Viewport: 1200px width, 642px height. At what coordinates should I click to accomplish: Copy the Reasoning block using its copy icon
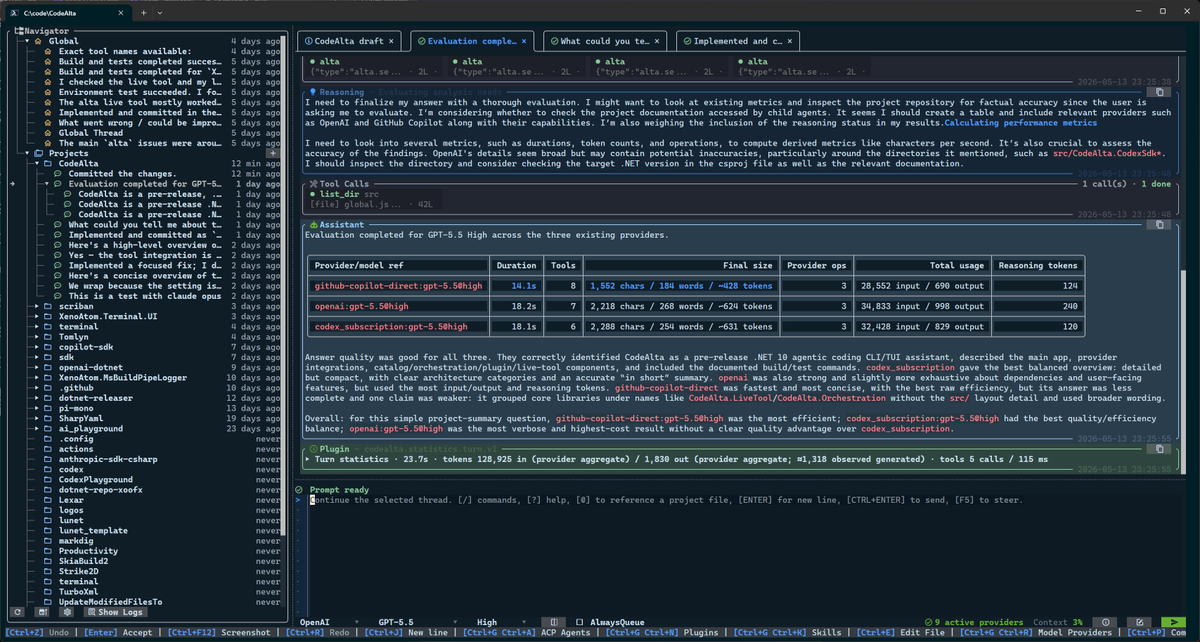tap(1158, 91)
